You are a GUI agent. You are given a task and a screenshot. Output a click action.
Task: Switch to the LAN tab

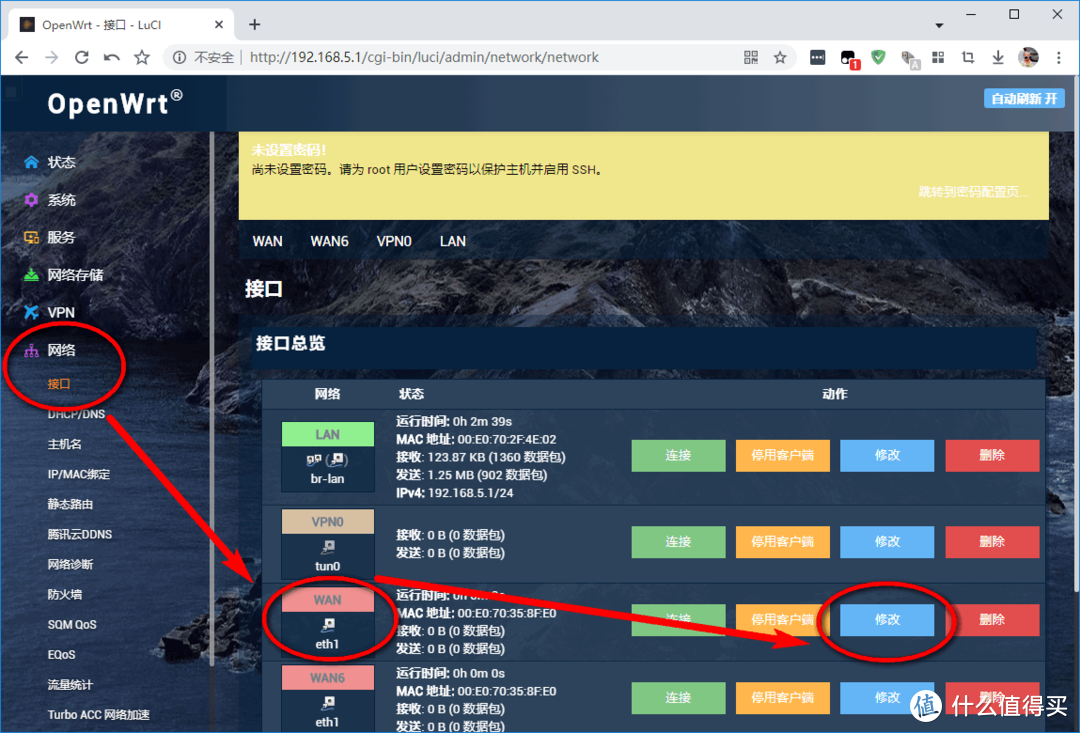click(453, 241)
